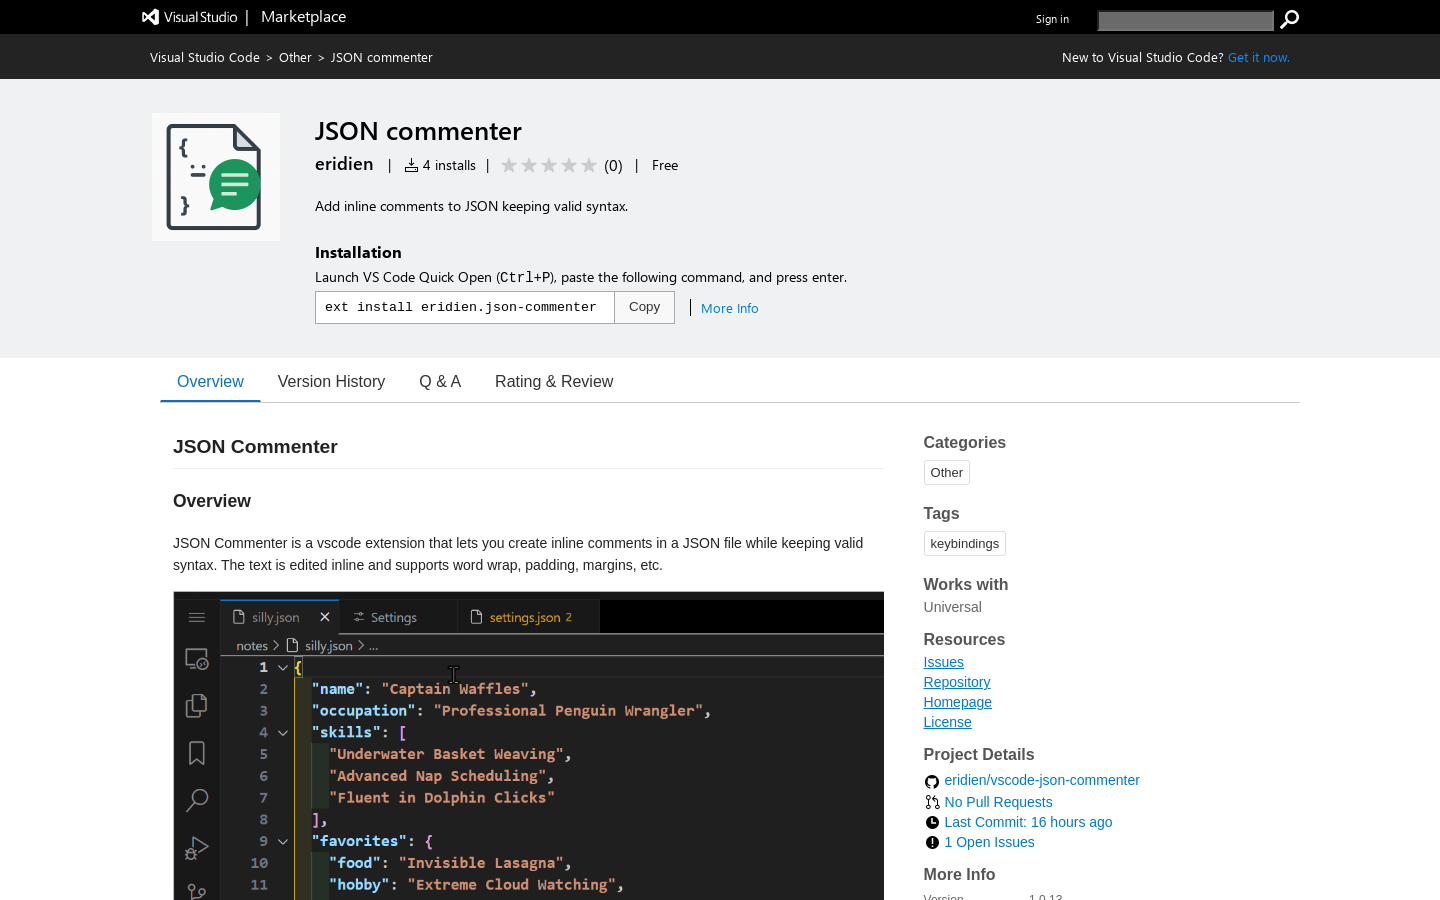1440x900 pixels.
Task: Click the search magnifier icon
Action: coord(1290,19)
